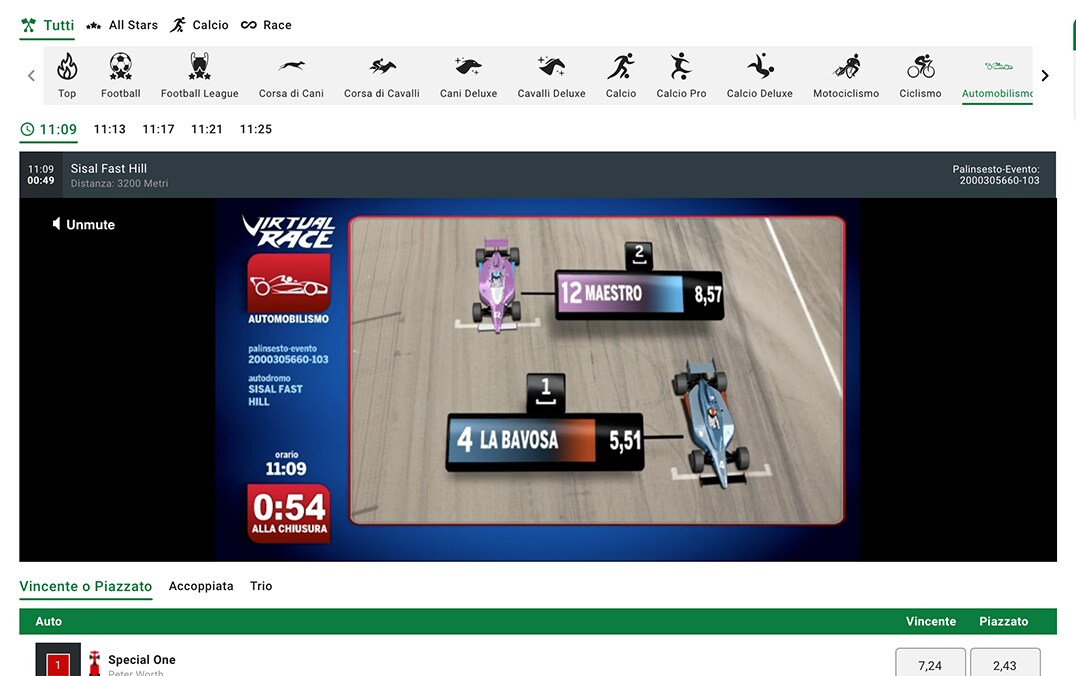
Task: Click the Palinsesto-Evento code in header
Action: (996, 174)
